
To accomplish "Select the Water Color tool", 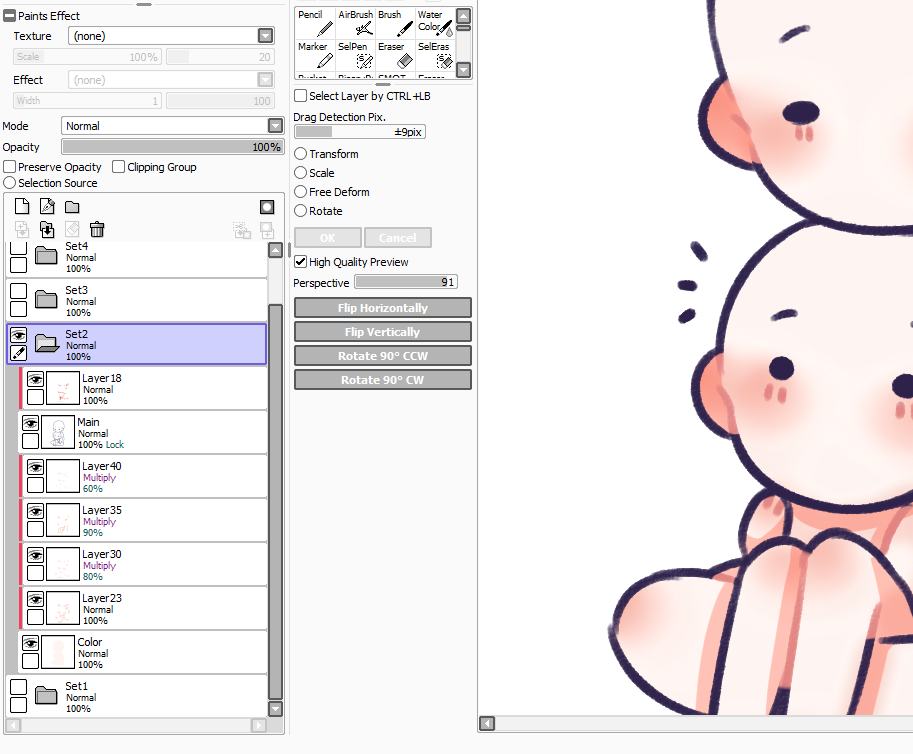I will click(x=434, y=23).
